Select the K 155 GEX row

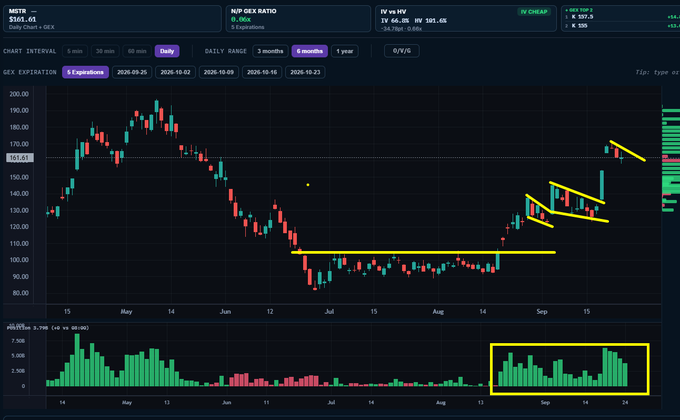(622, 26)
